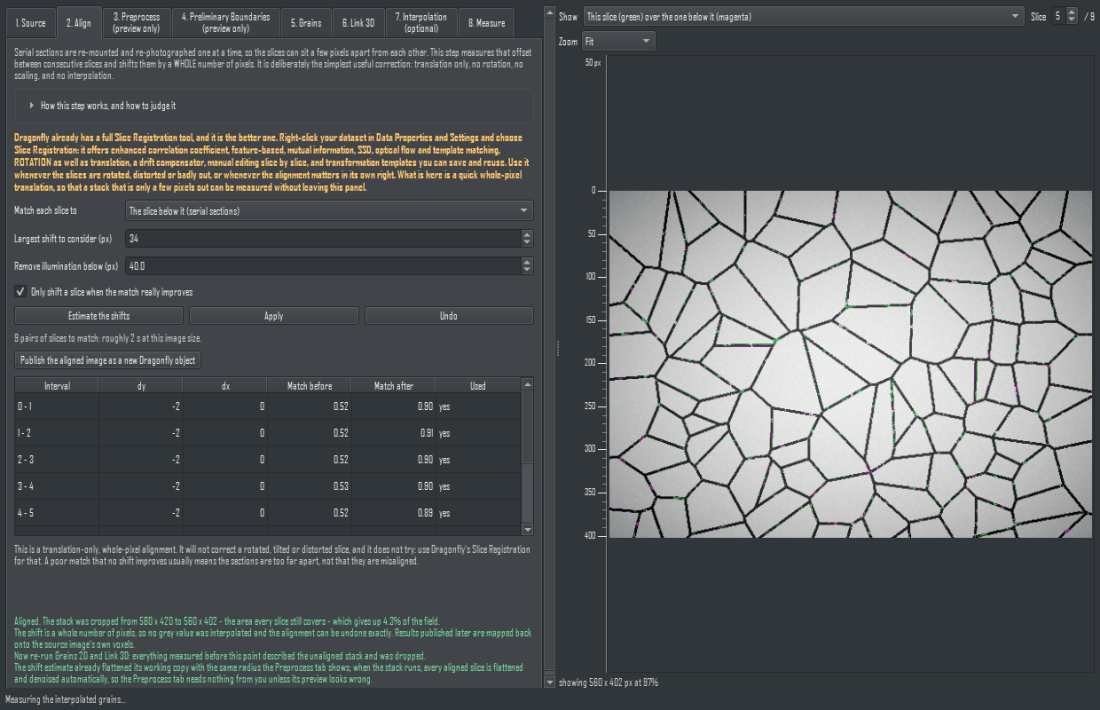The width and height of the screenshot is (1100, 710).
Task: Toggle 'Only shift a slice when match improves'
Action: (x=20, y=292)
